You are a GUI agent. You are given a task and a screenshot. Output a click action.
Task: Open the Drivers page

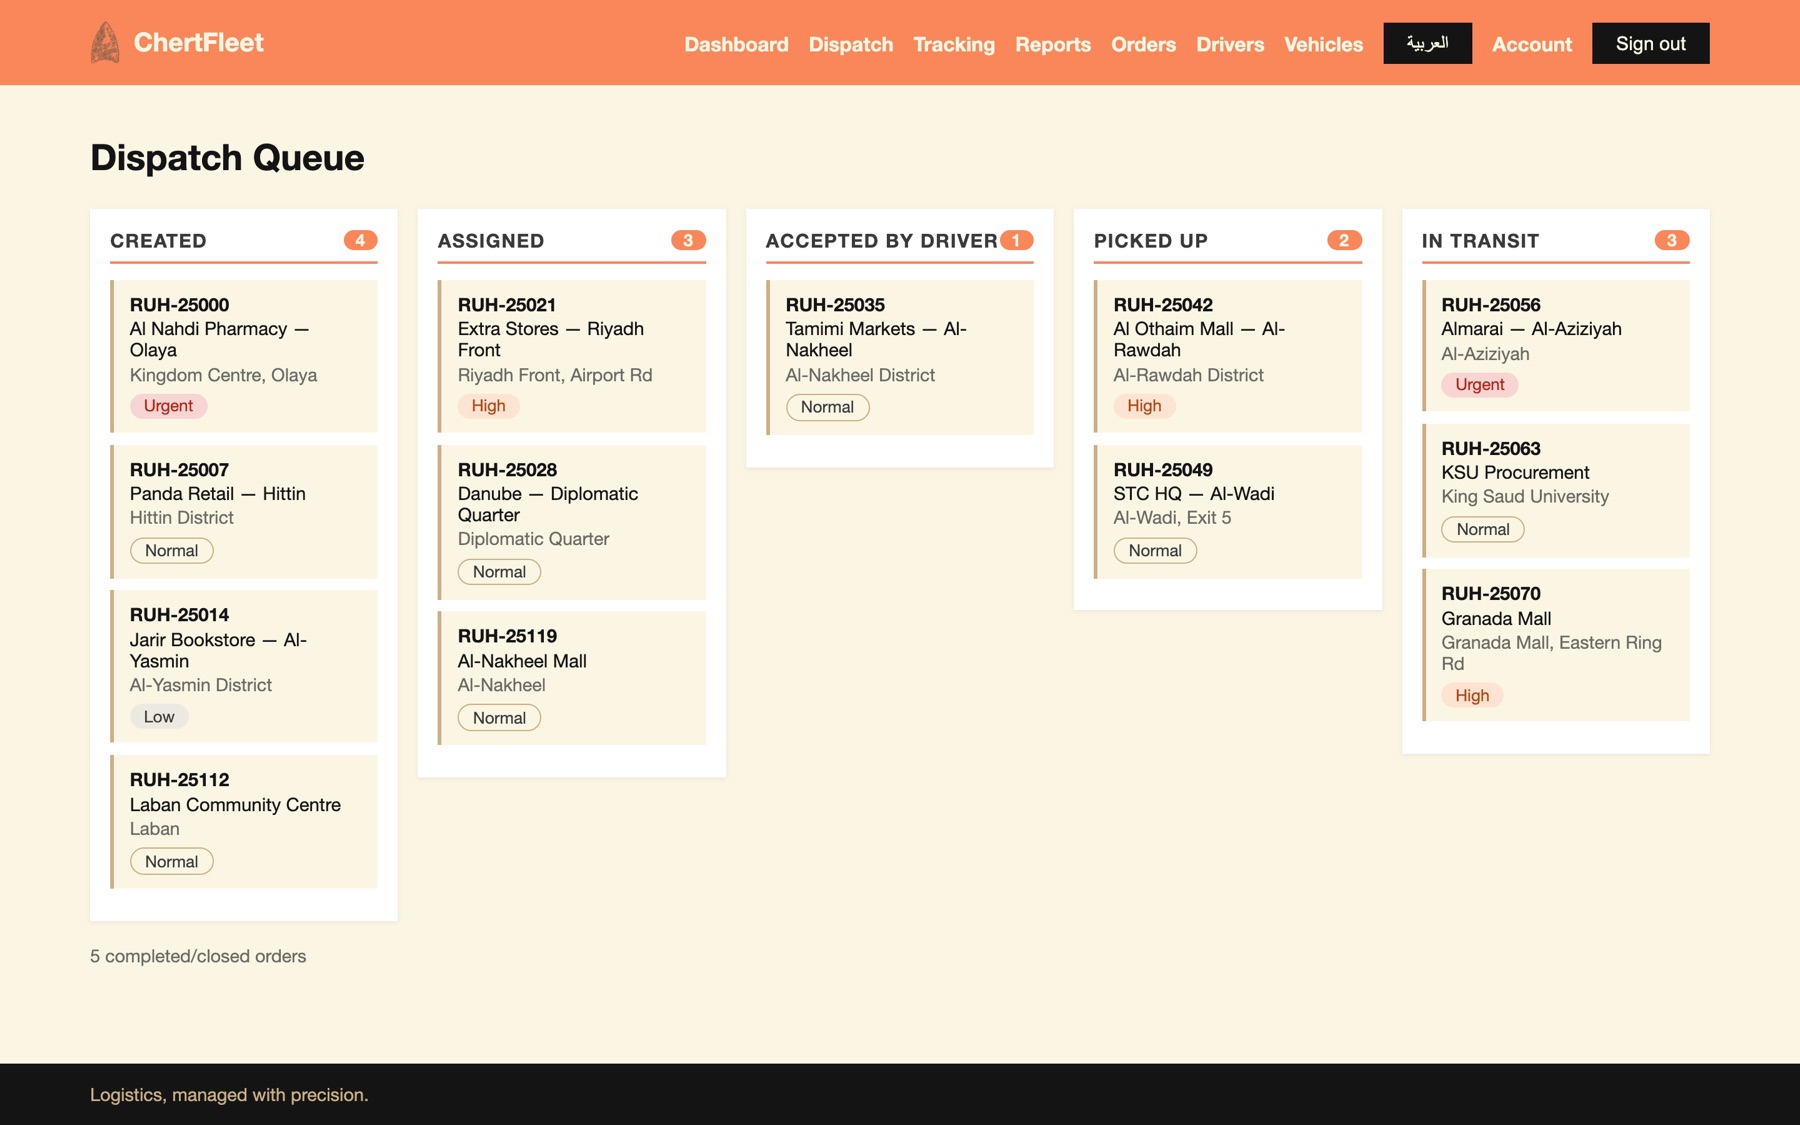pos(1230,44)
